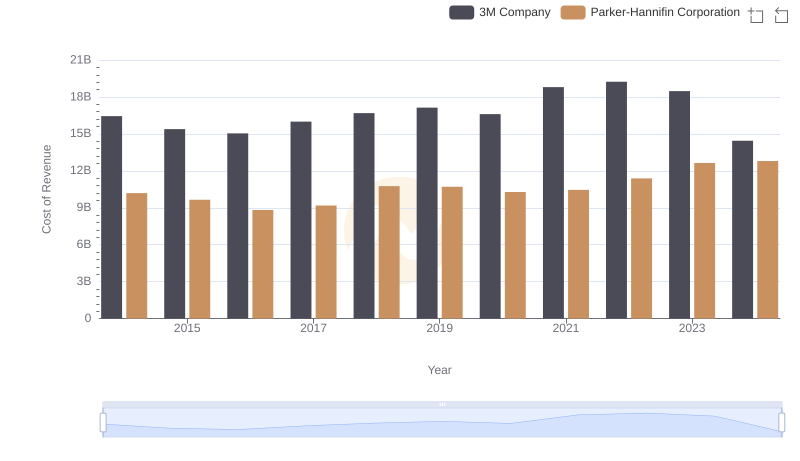The width and height of the screenshot is (800, 461).
Task: Click the Parker-Hannifin bar for 2020
Action: pos(515,255)
